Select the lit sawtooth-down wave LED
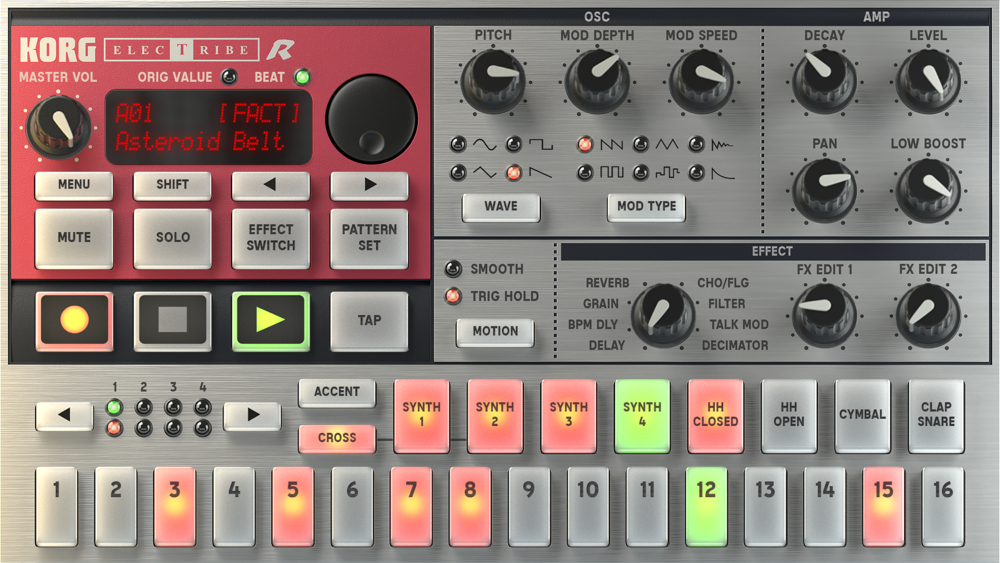 pyautogui.click(x=513, y=172)
